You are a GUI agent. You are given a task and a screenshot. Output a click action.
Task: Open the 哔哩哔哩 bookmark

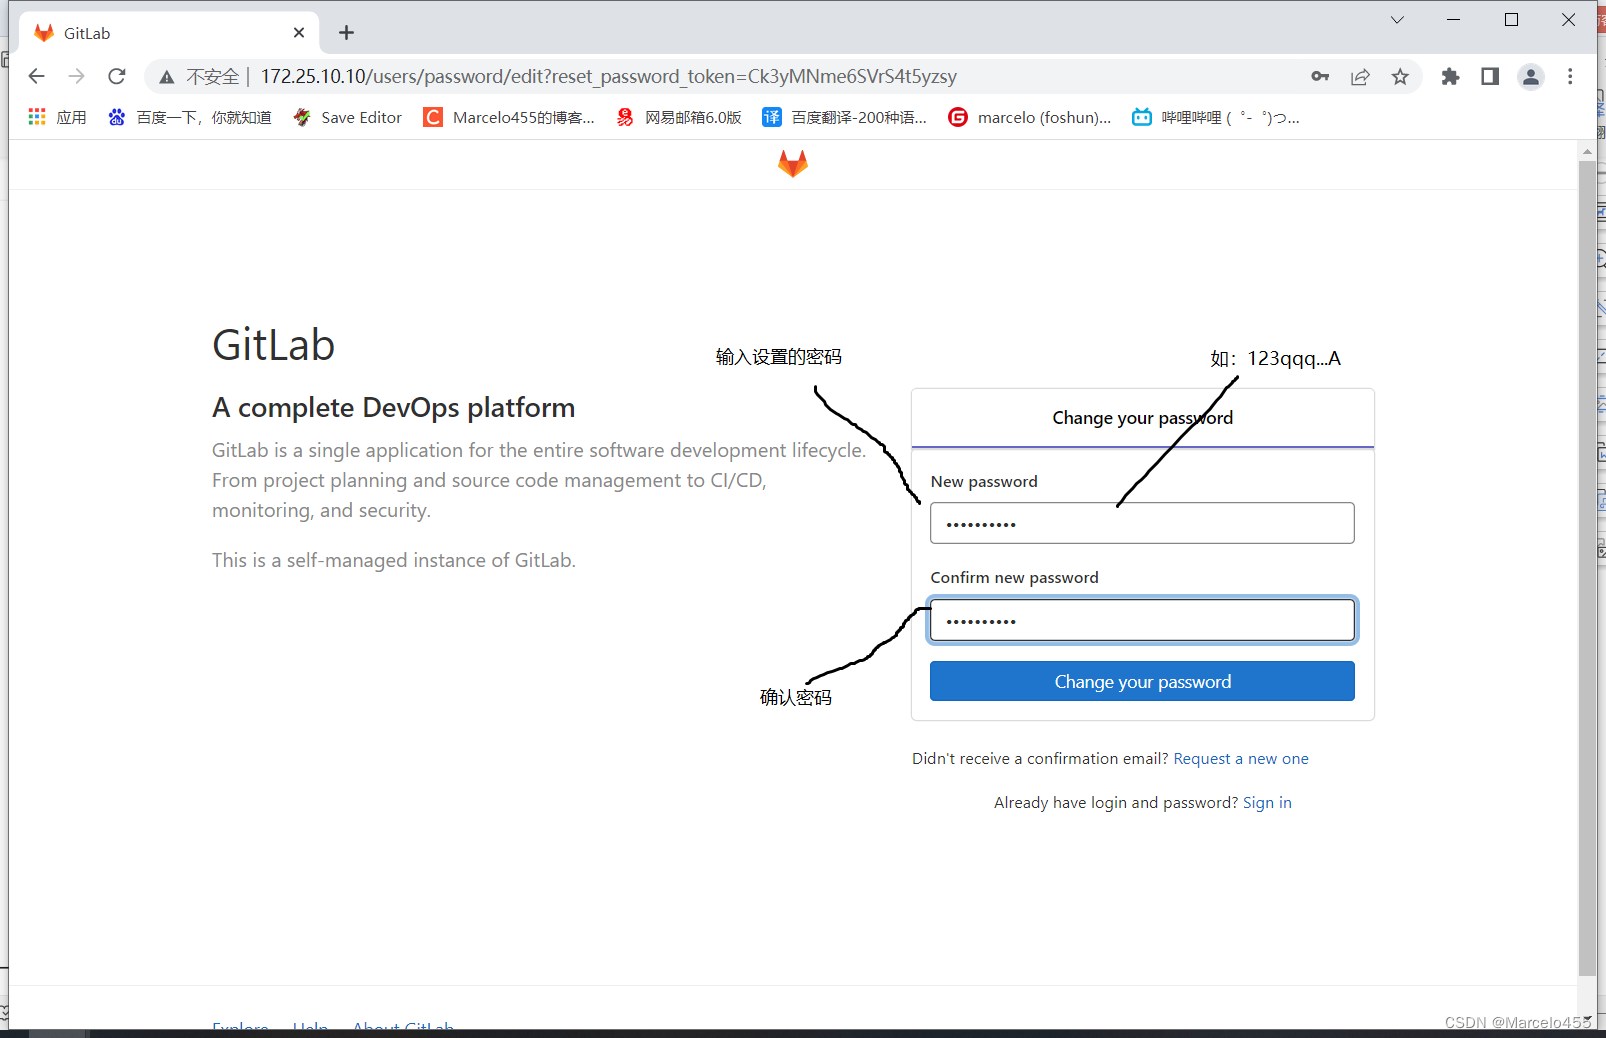click(x=1216, y=117)
